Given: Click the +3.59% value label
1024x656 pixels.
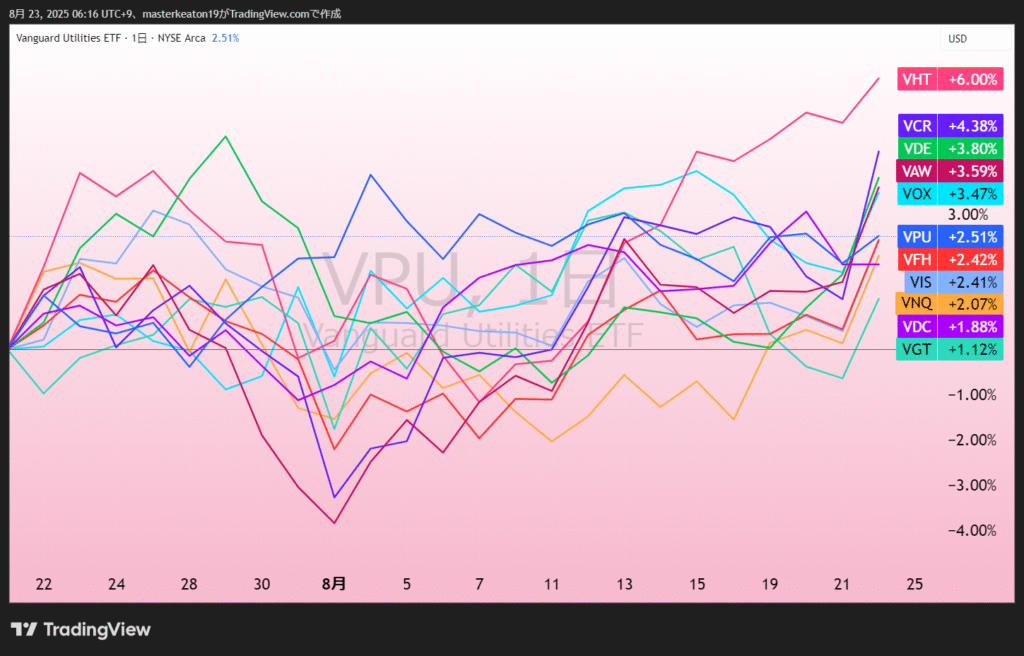Looking at the screenshot, I should coord(971,171).
